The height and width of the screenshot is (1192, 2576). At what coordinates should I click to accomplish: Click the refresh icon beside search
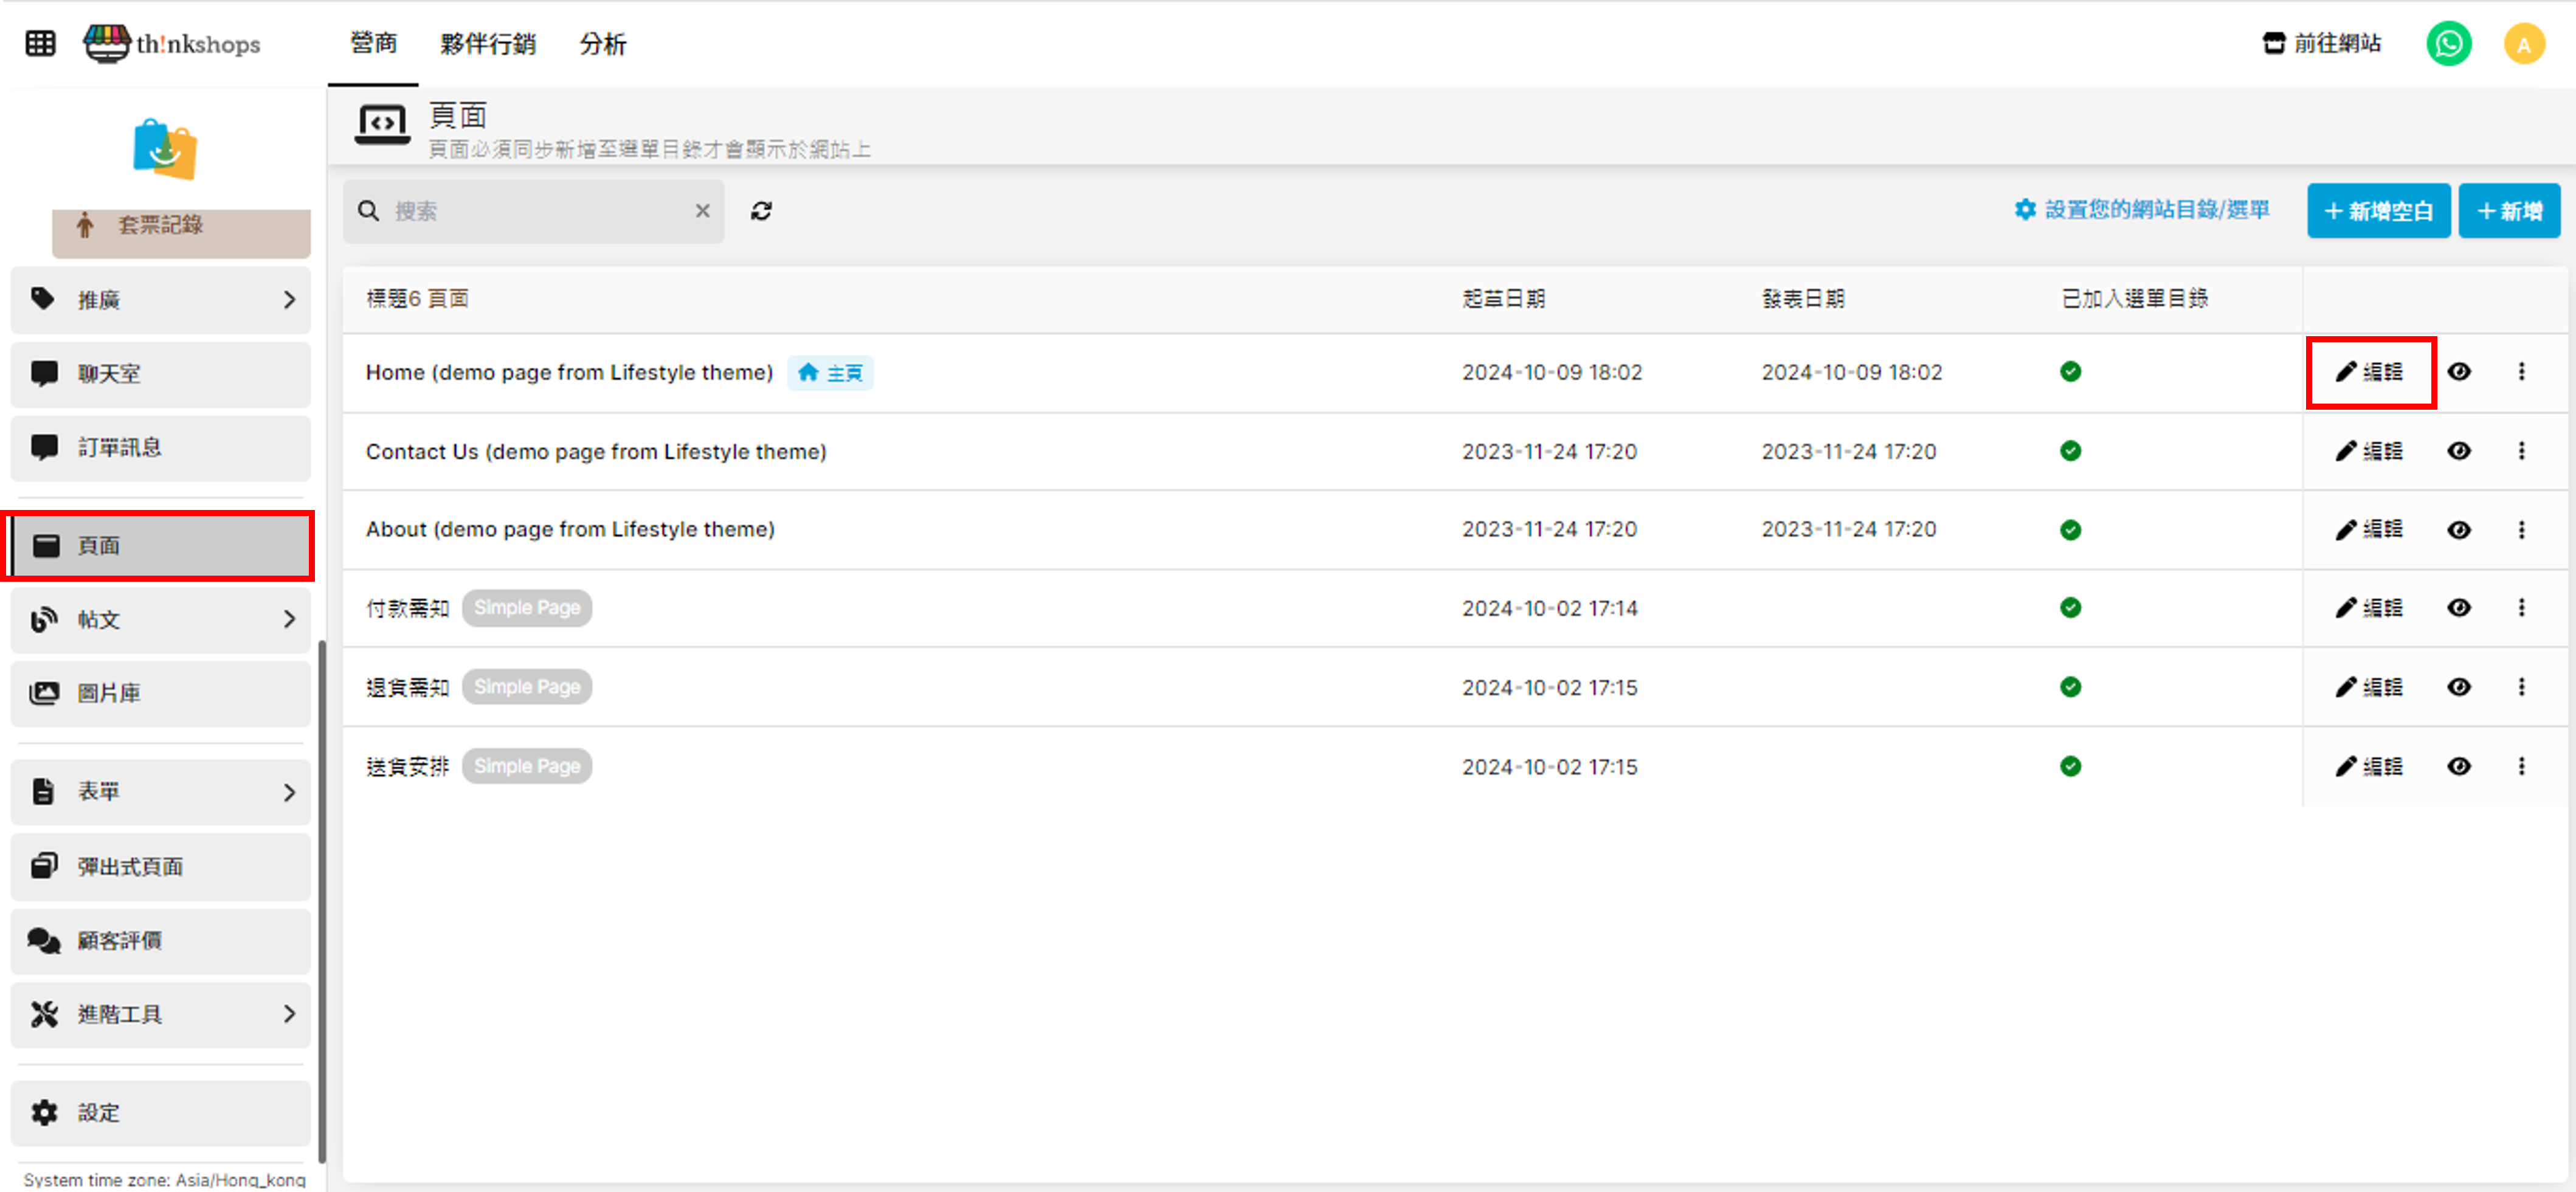pyautogui.click(x=761, y=211)
